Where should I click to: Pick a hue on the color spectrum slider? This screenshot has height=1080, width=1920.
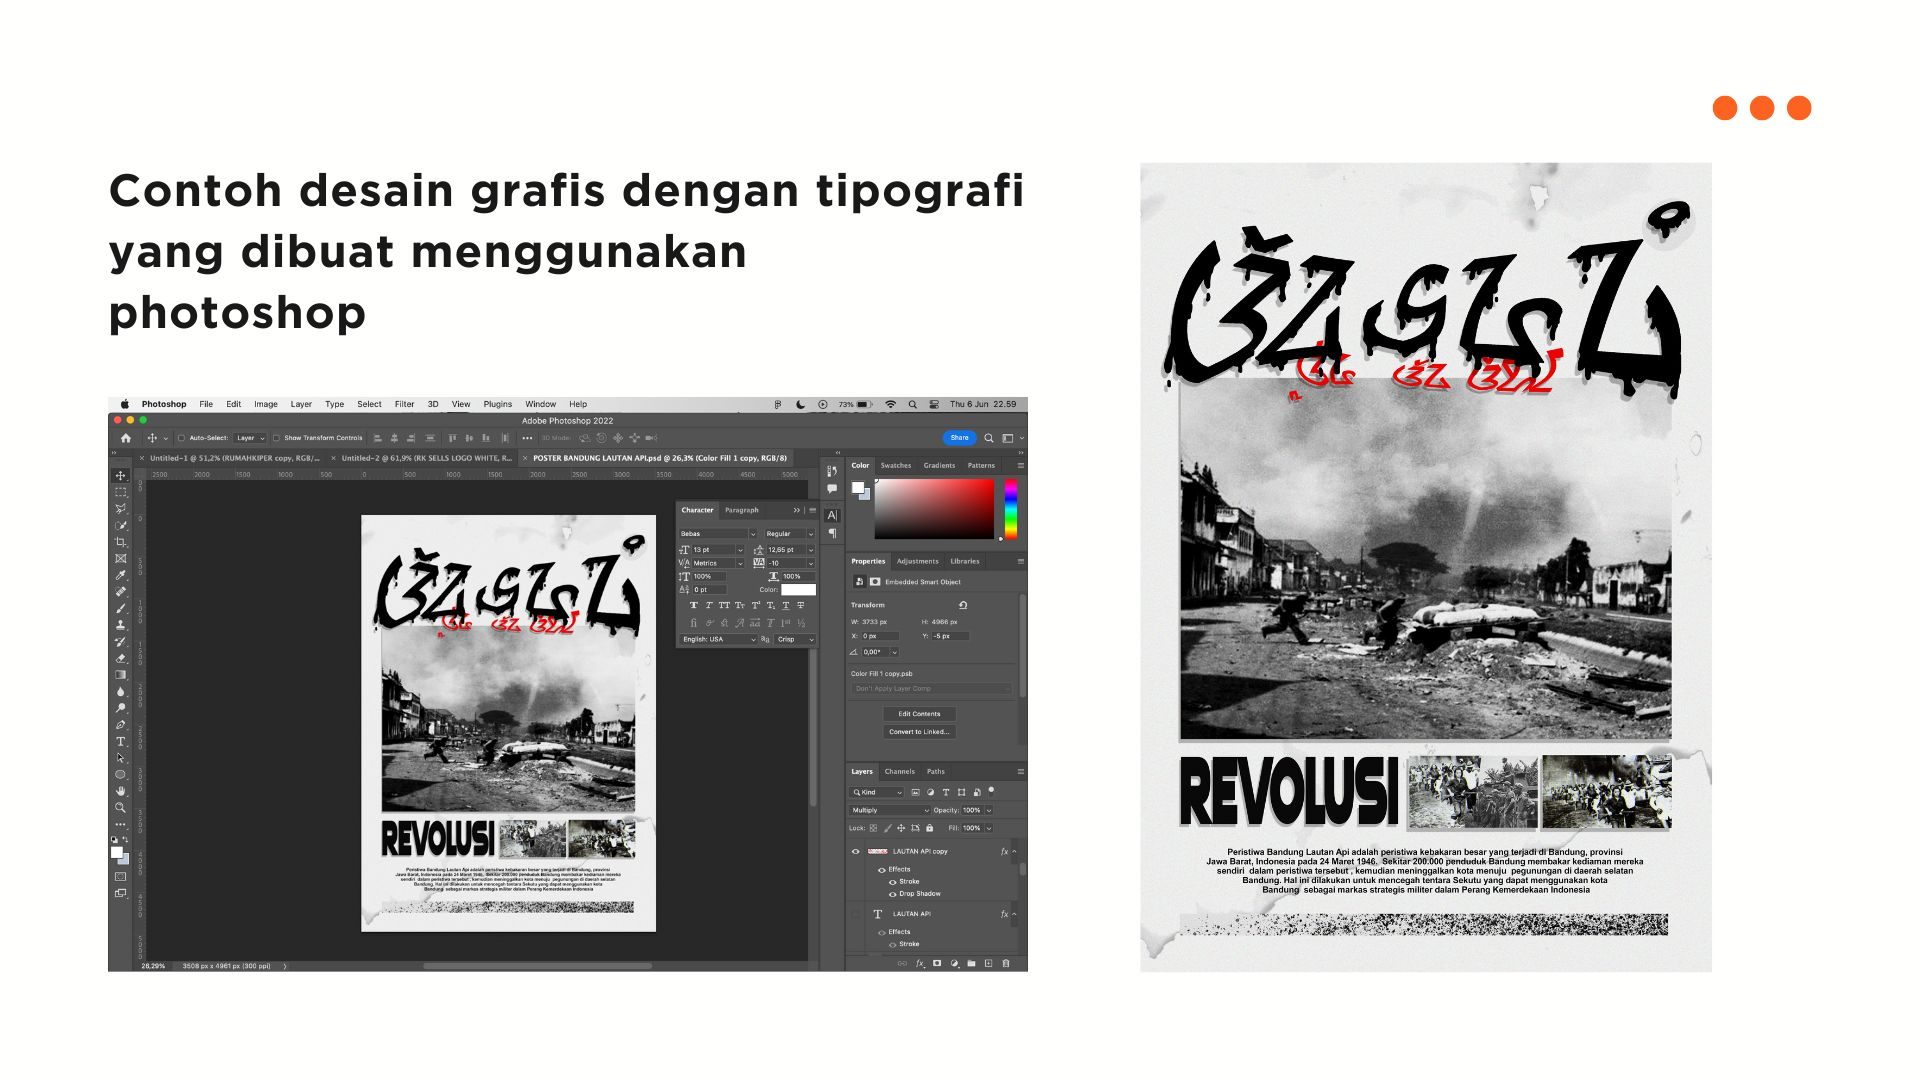tap(1011, 510)
